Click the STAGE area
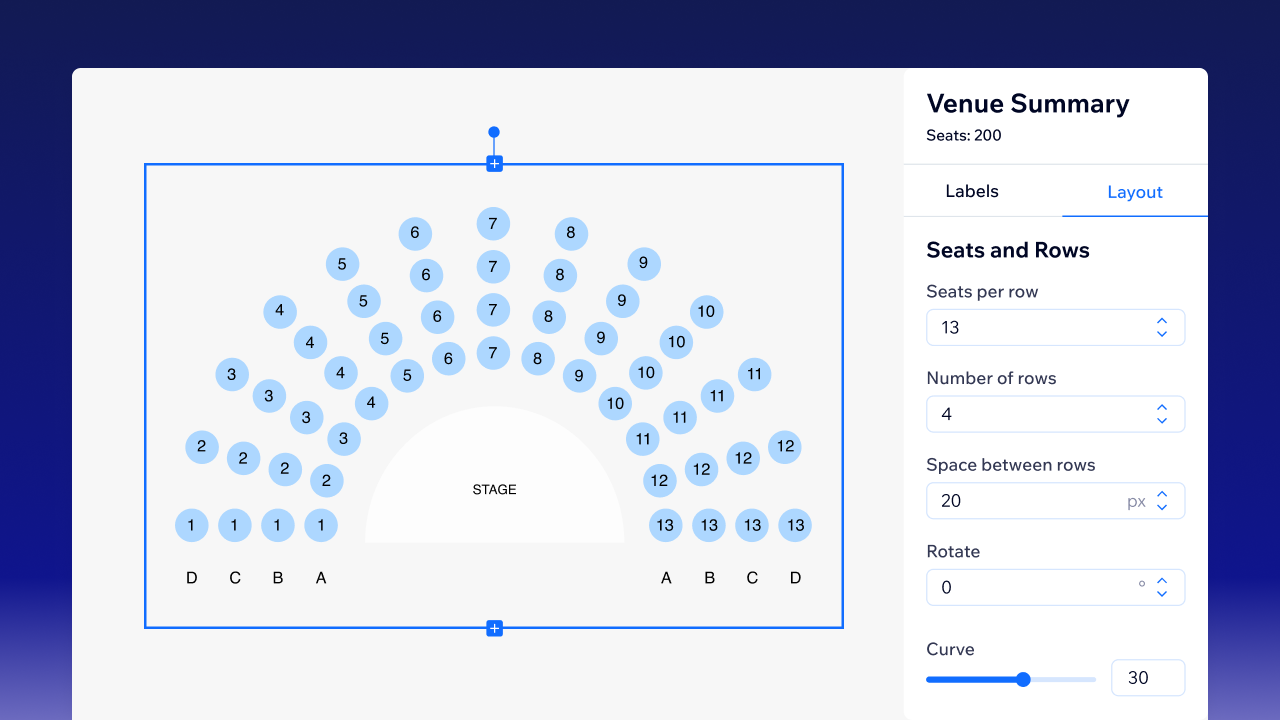The width and height of the screenshot is (1280, 720). pyautogui.click(x=494, y=489)
